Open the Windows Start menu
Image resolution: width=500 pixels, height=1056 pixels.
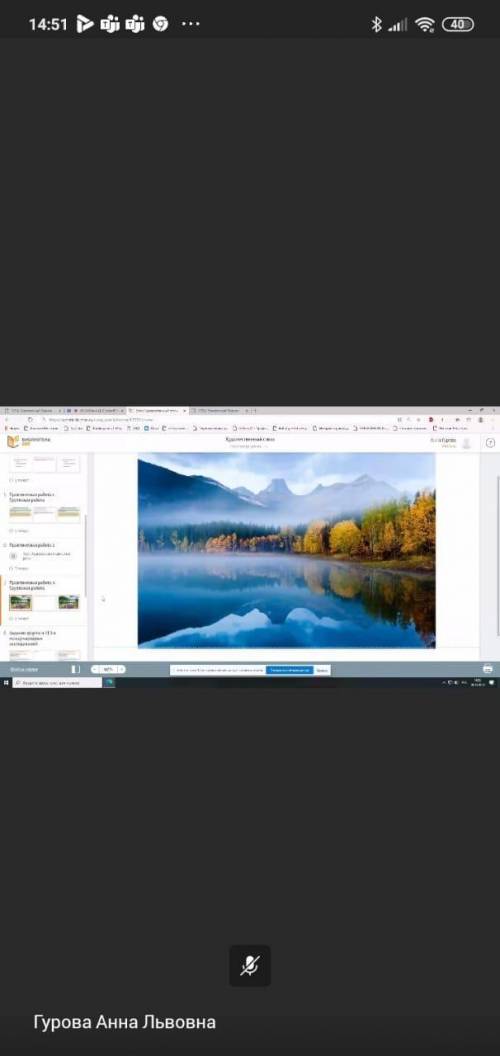[5, 682]
